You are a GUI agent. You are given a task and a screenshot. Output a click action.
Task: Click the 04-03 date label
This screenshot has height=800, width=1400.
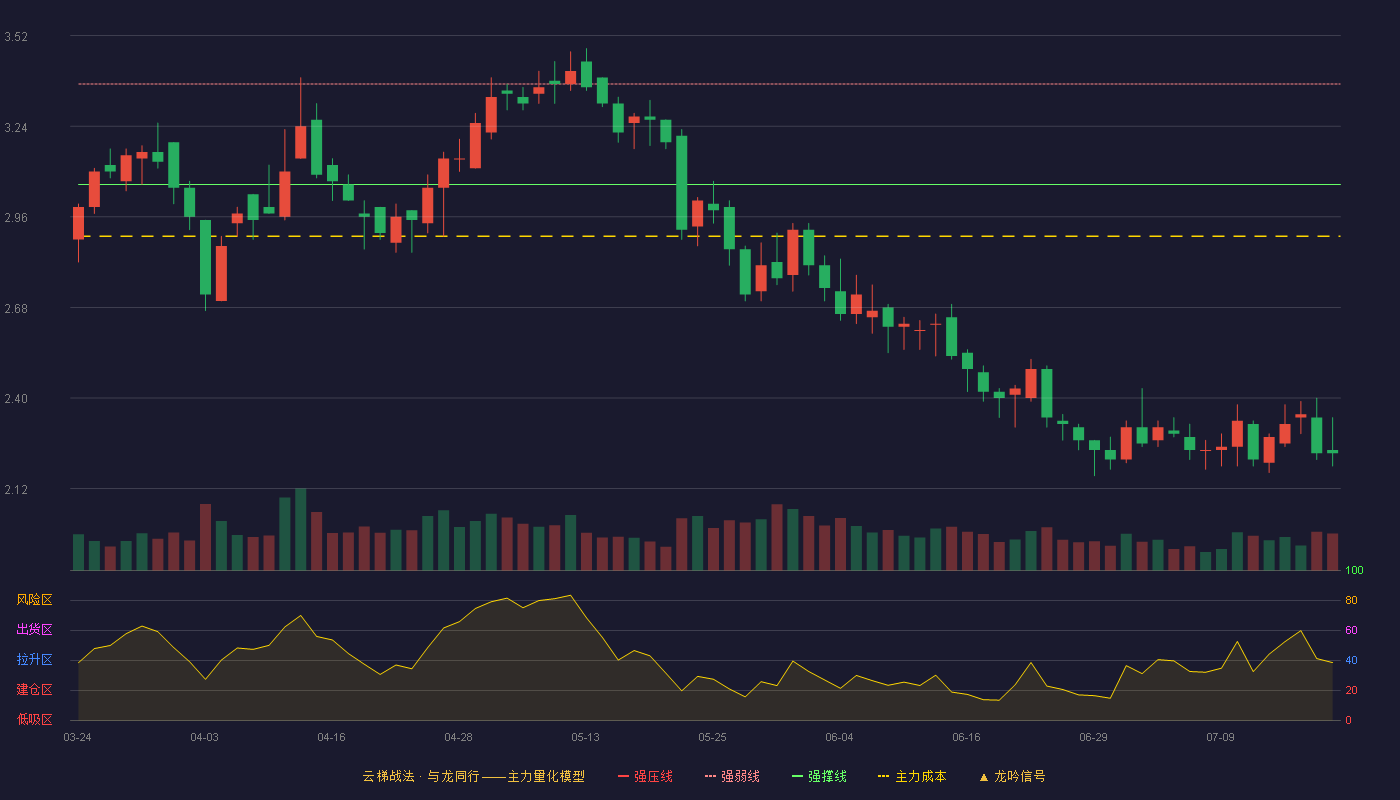pyautogui.click(x=204, y=737)
